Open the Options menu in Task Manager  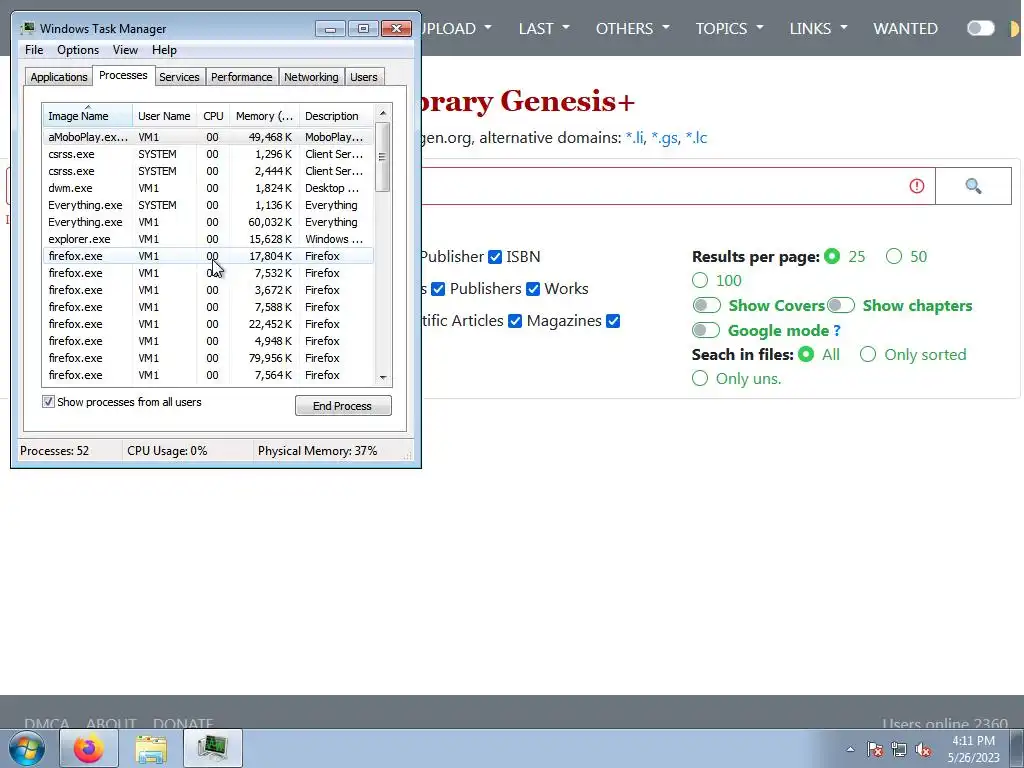[78, 50]
